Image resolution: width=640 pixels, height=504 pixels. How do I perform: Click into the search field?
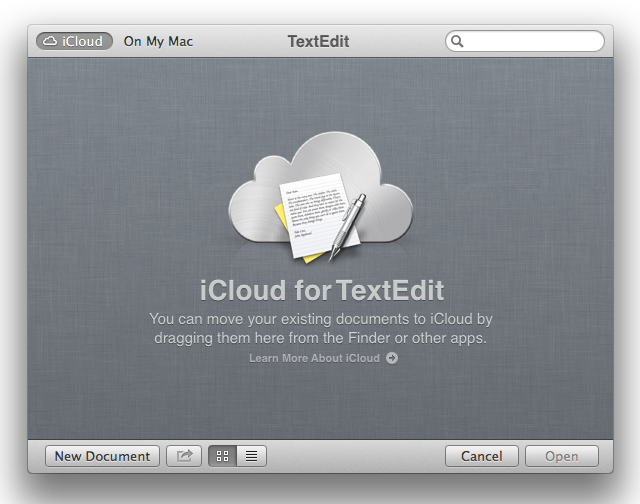[525, 41]
